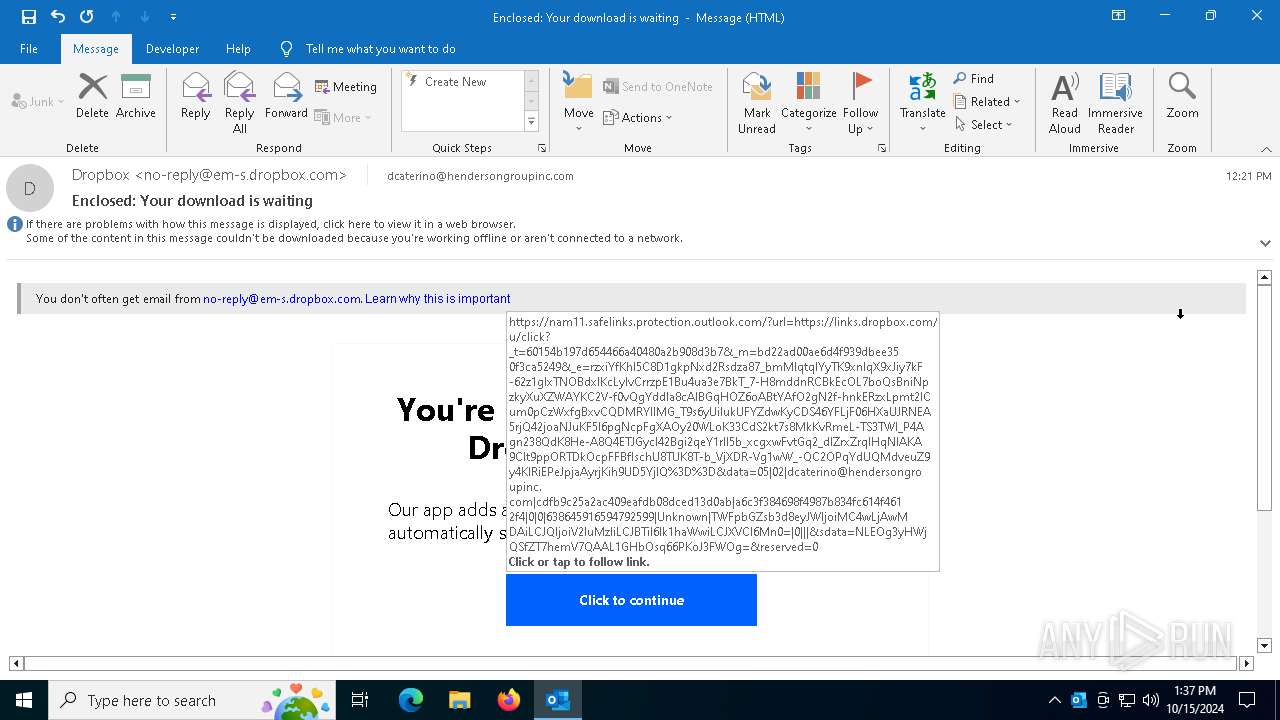Open Select dropdown

tap(984, 124)
